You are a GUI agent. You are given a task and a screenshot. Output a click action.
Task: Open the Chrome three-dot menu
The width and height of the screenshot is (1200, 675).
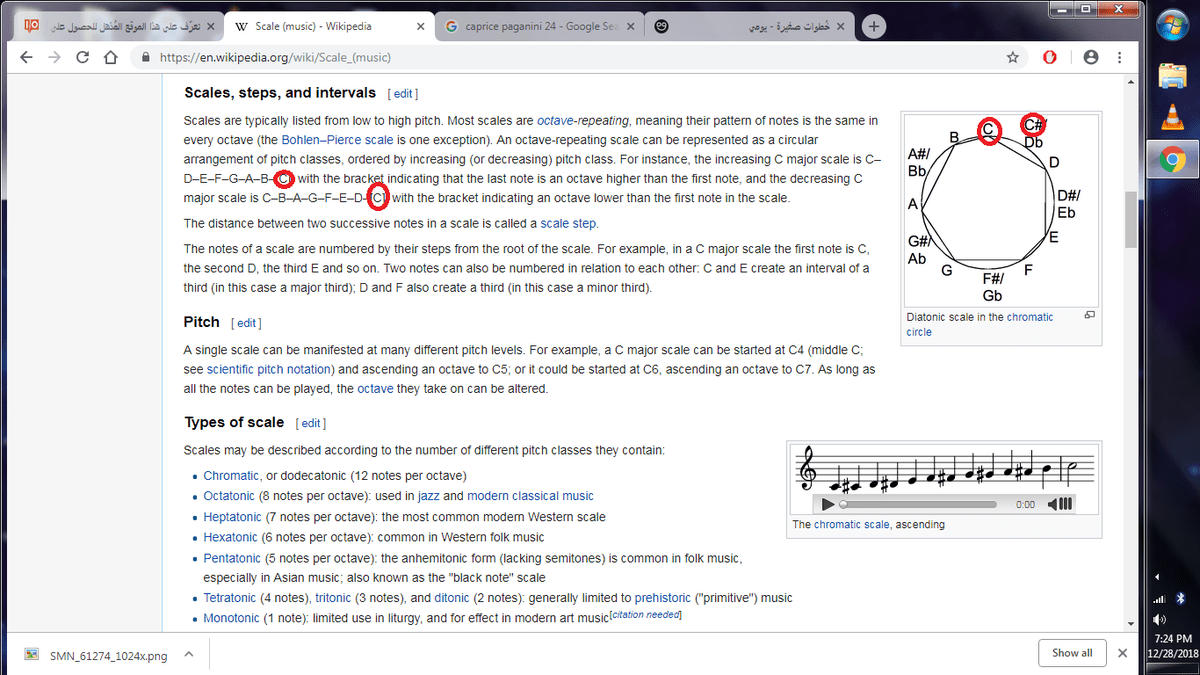1119,57
